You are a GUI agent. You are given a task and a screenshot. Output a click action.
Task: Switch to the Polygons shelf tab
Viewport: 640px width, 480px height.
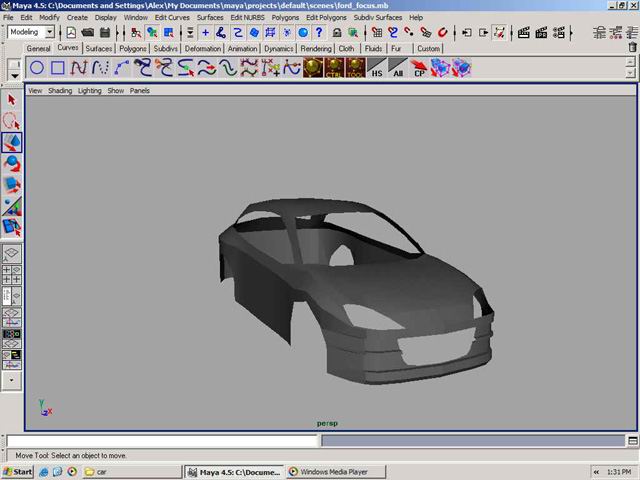(132, 48)
